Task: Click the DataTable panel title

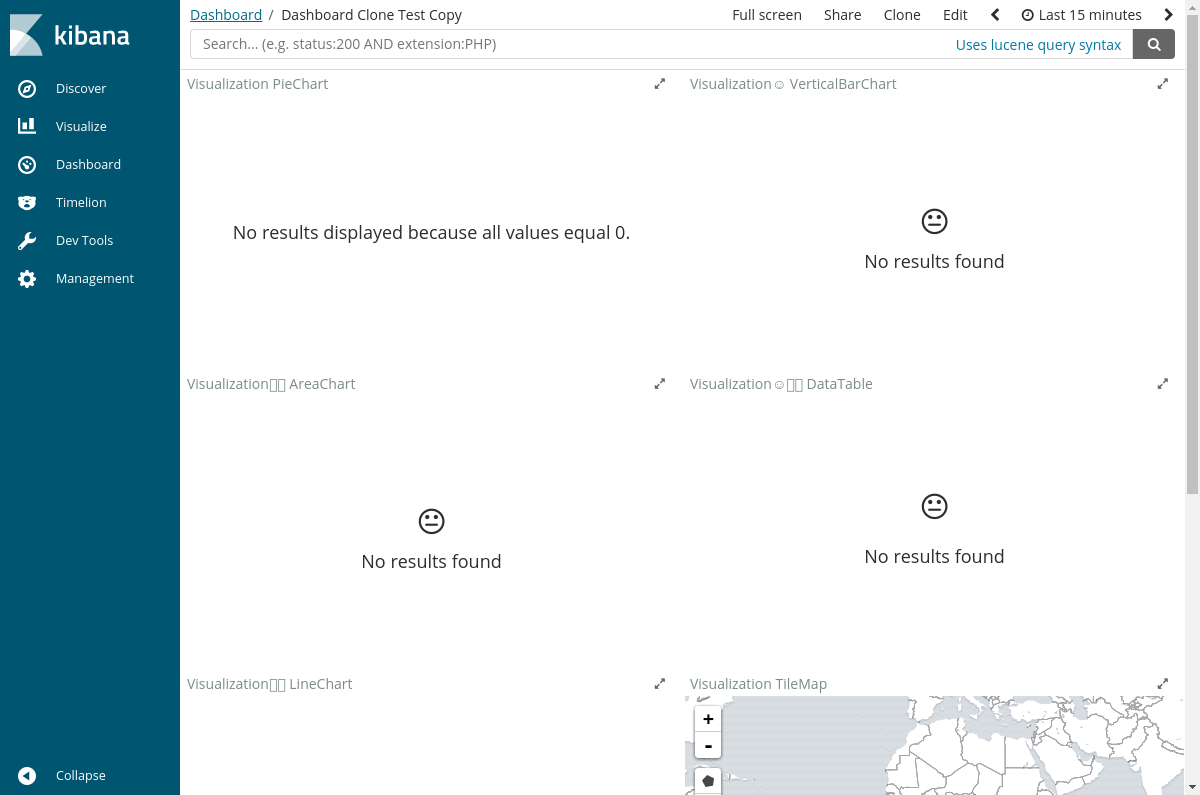Action: point(781,384)
